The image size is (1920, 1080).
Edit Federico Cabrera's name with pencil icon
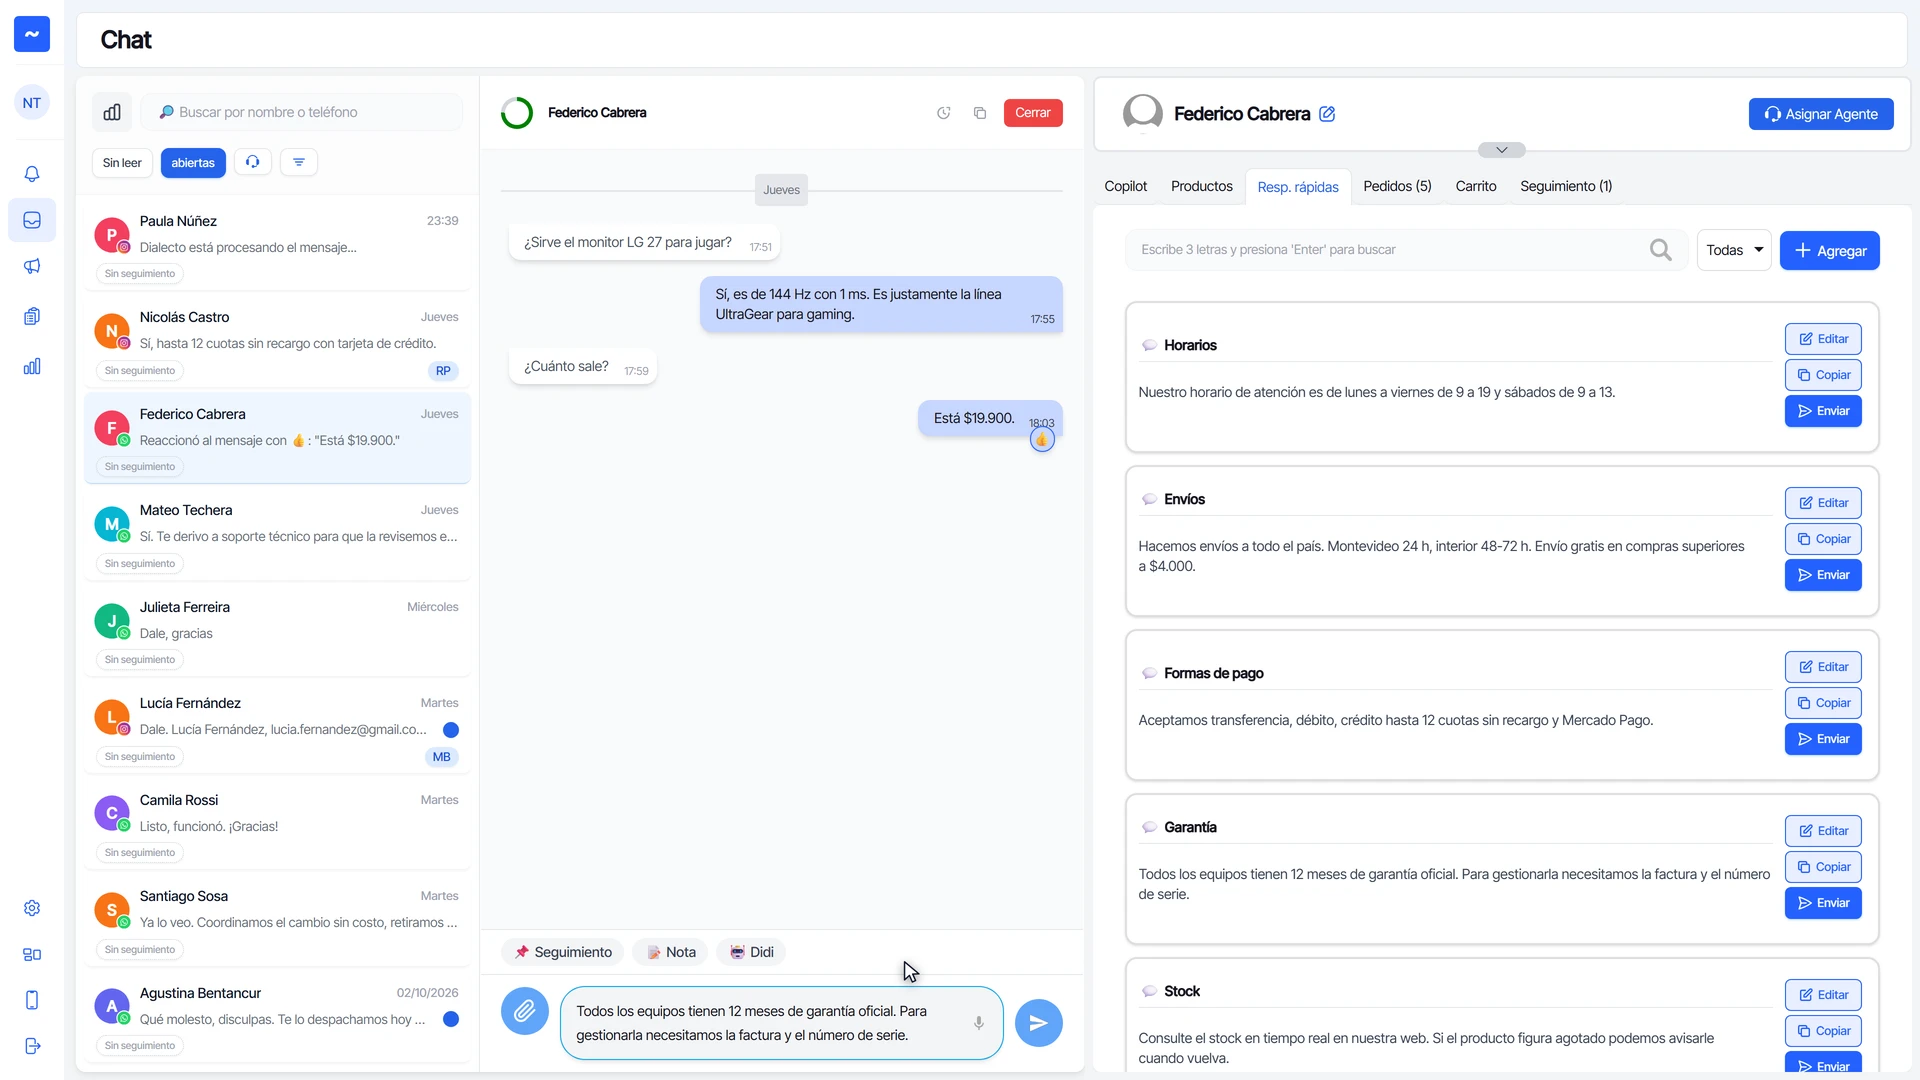coord(1327,114)
